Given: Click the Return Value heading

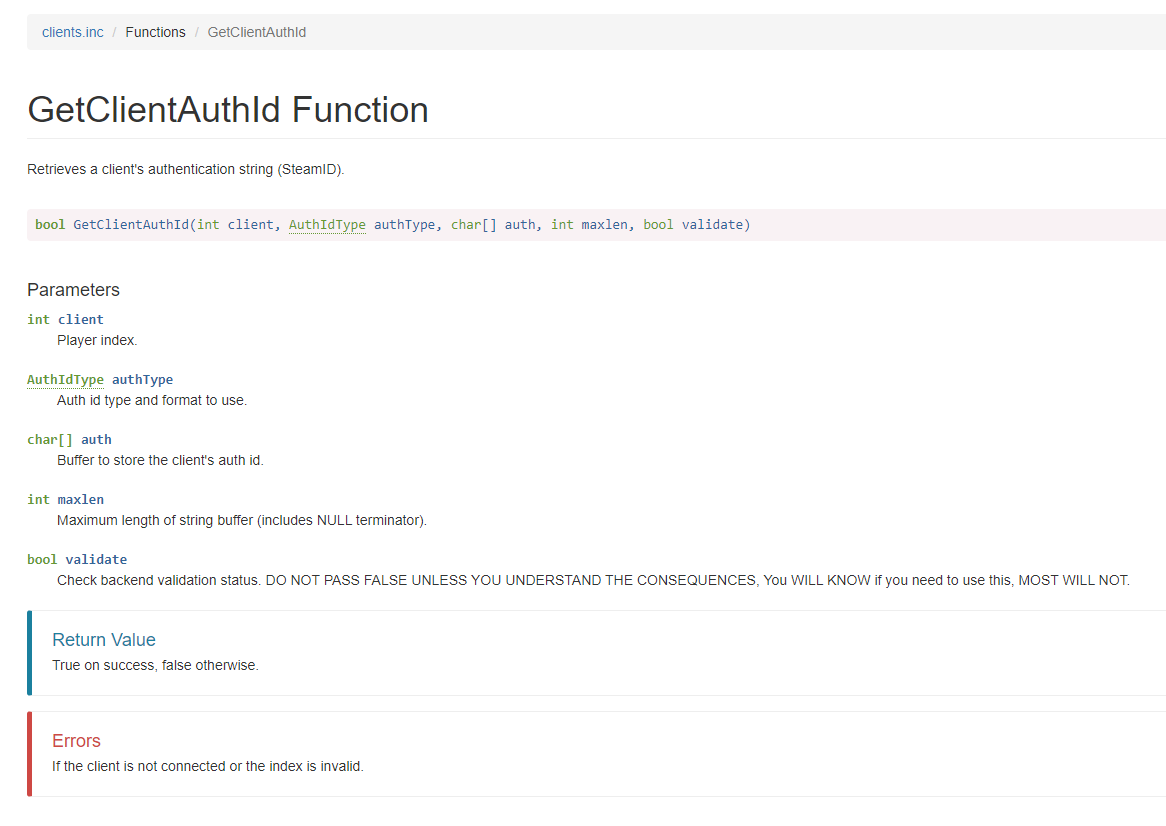Looking at the screenshot, I should click(104, 640).
